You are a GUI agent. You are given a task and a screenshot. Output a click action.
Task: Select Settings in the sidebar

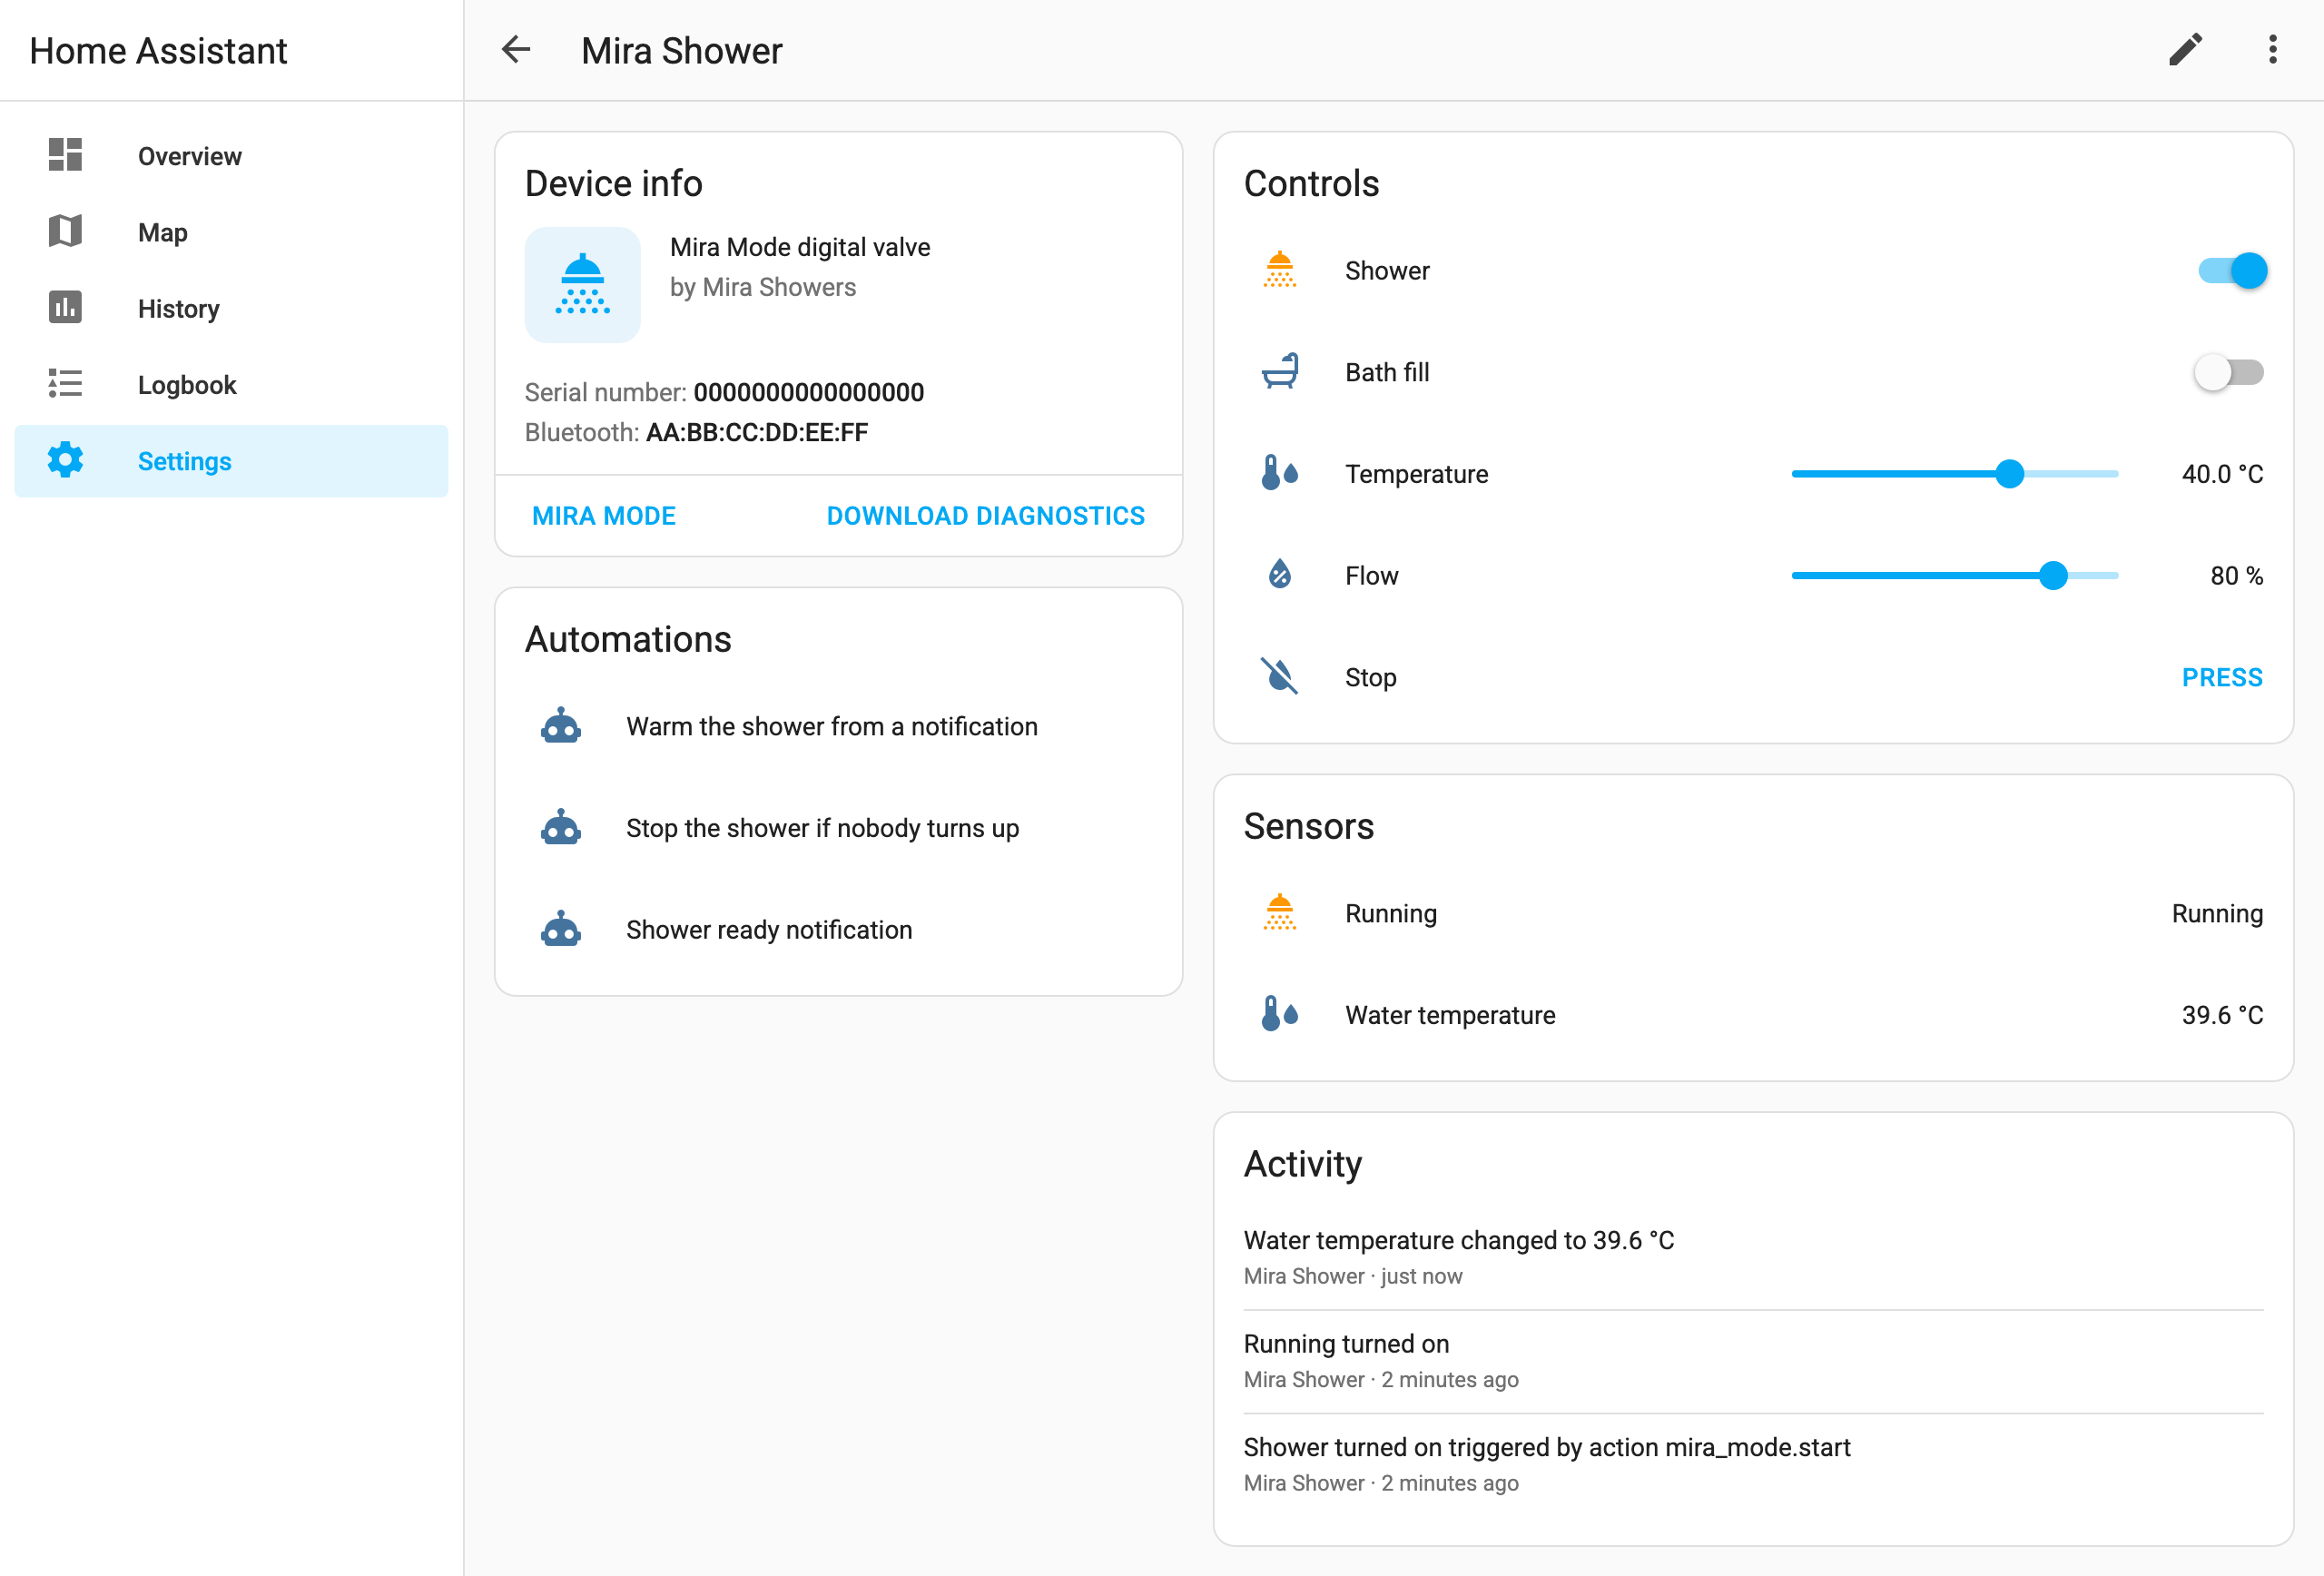point(231,461)
